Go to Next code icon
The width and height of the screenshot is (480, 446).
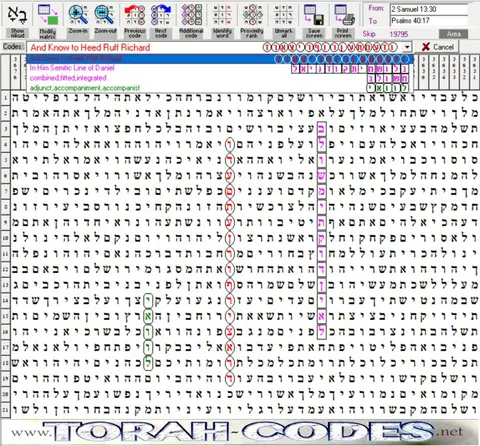point(161,14)
